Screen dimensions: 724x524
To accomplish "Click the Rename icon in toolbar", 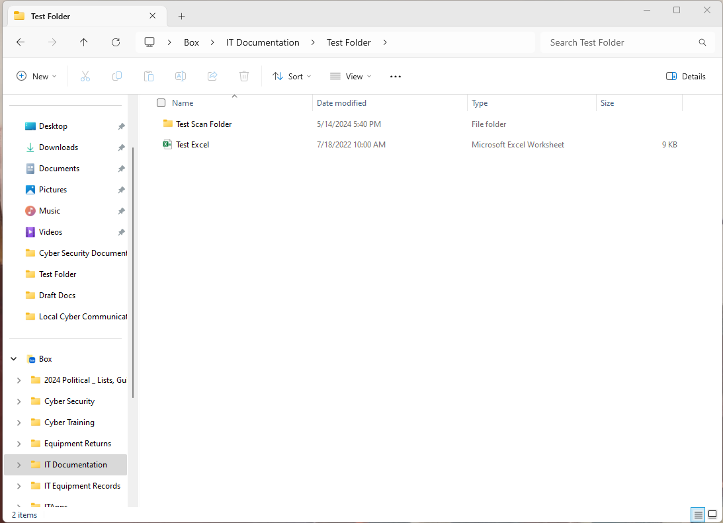I will (181, 76).
